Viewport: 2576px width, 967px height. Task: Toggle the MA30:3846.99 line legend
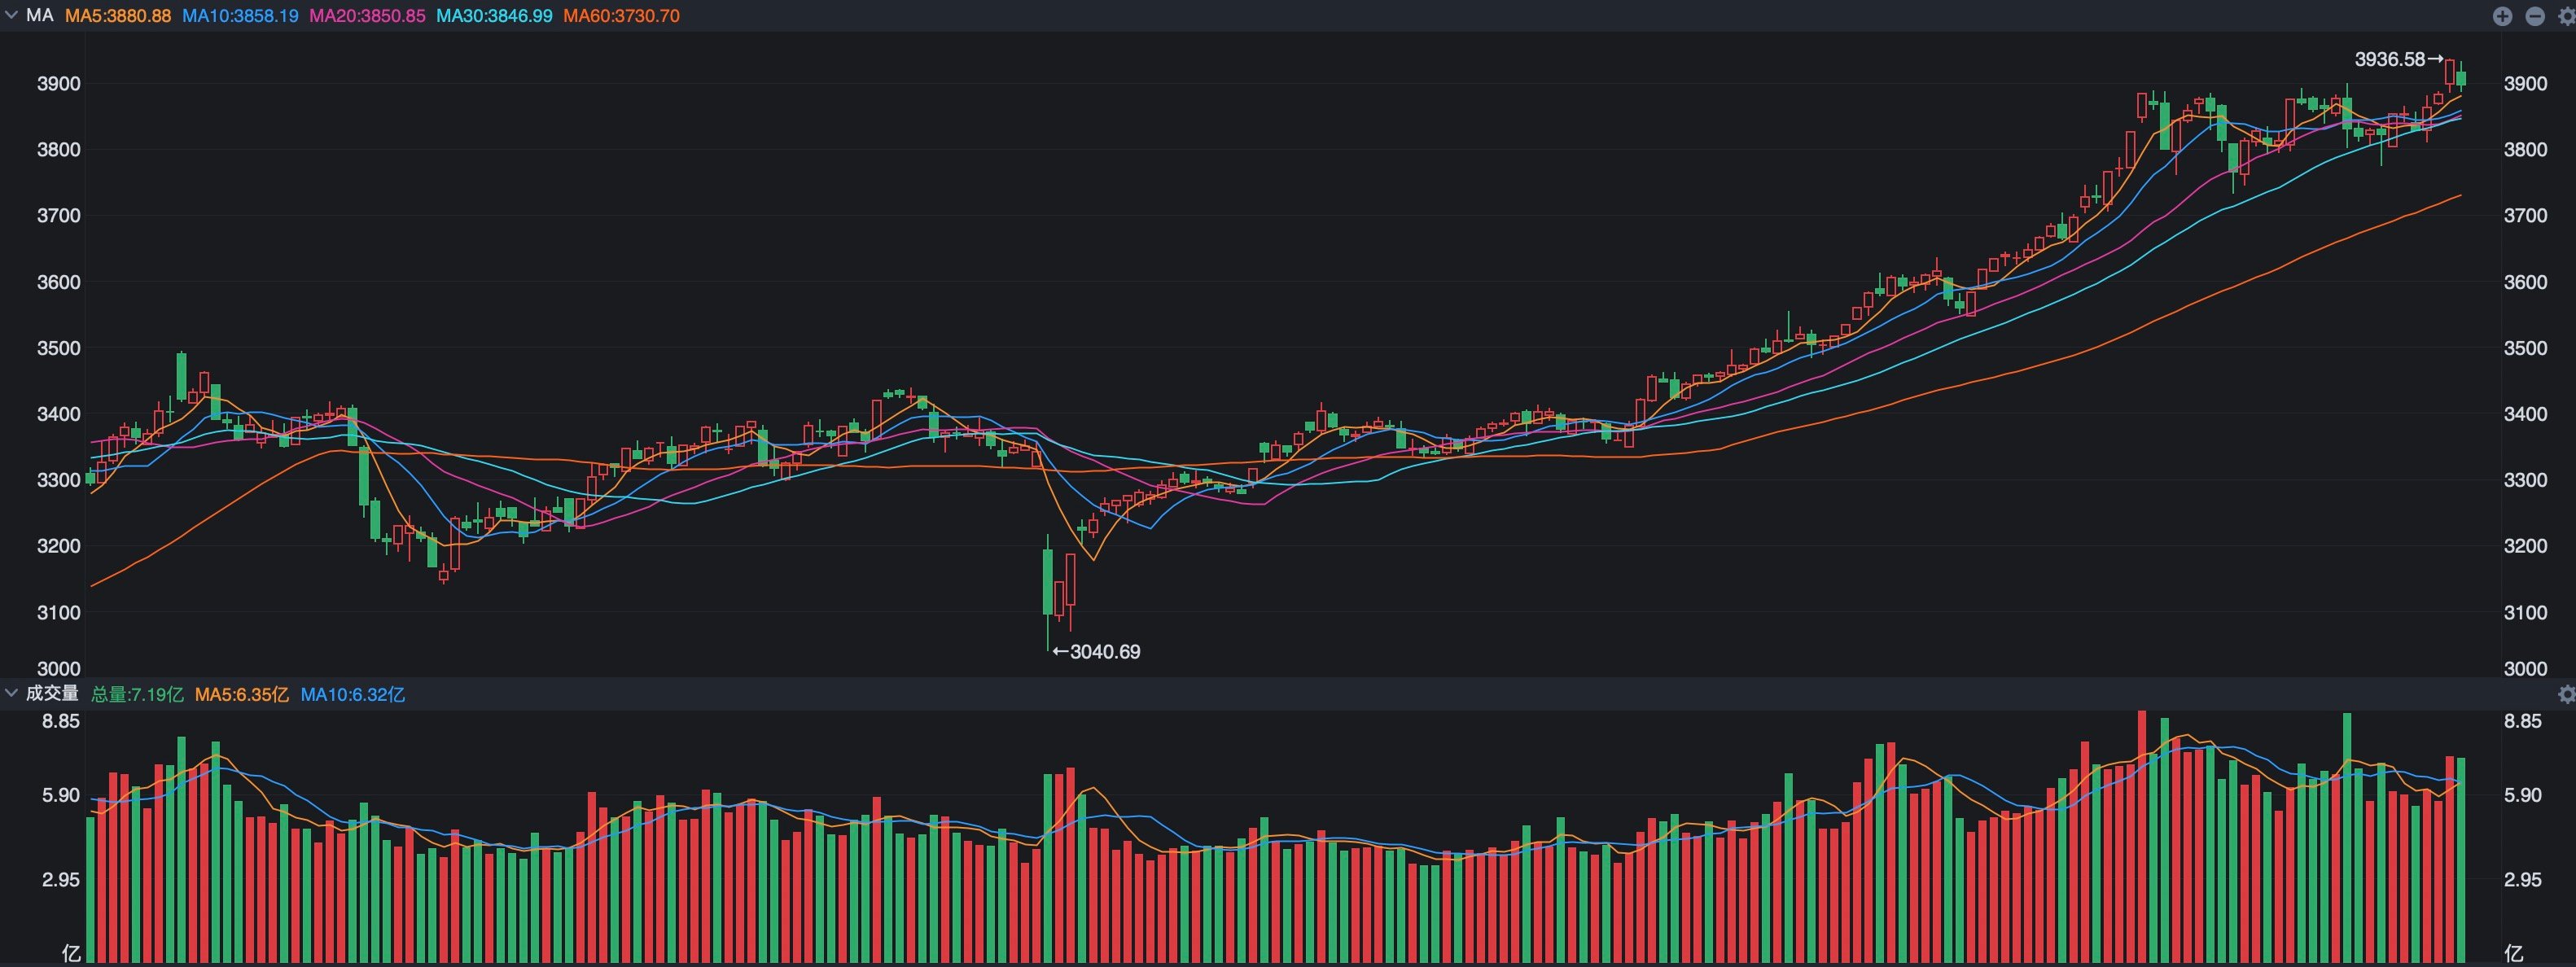[x=494, y=16]
